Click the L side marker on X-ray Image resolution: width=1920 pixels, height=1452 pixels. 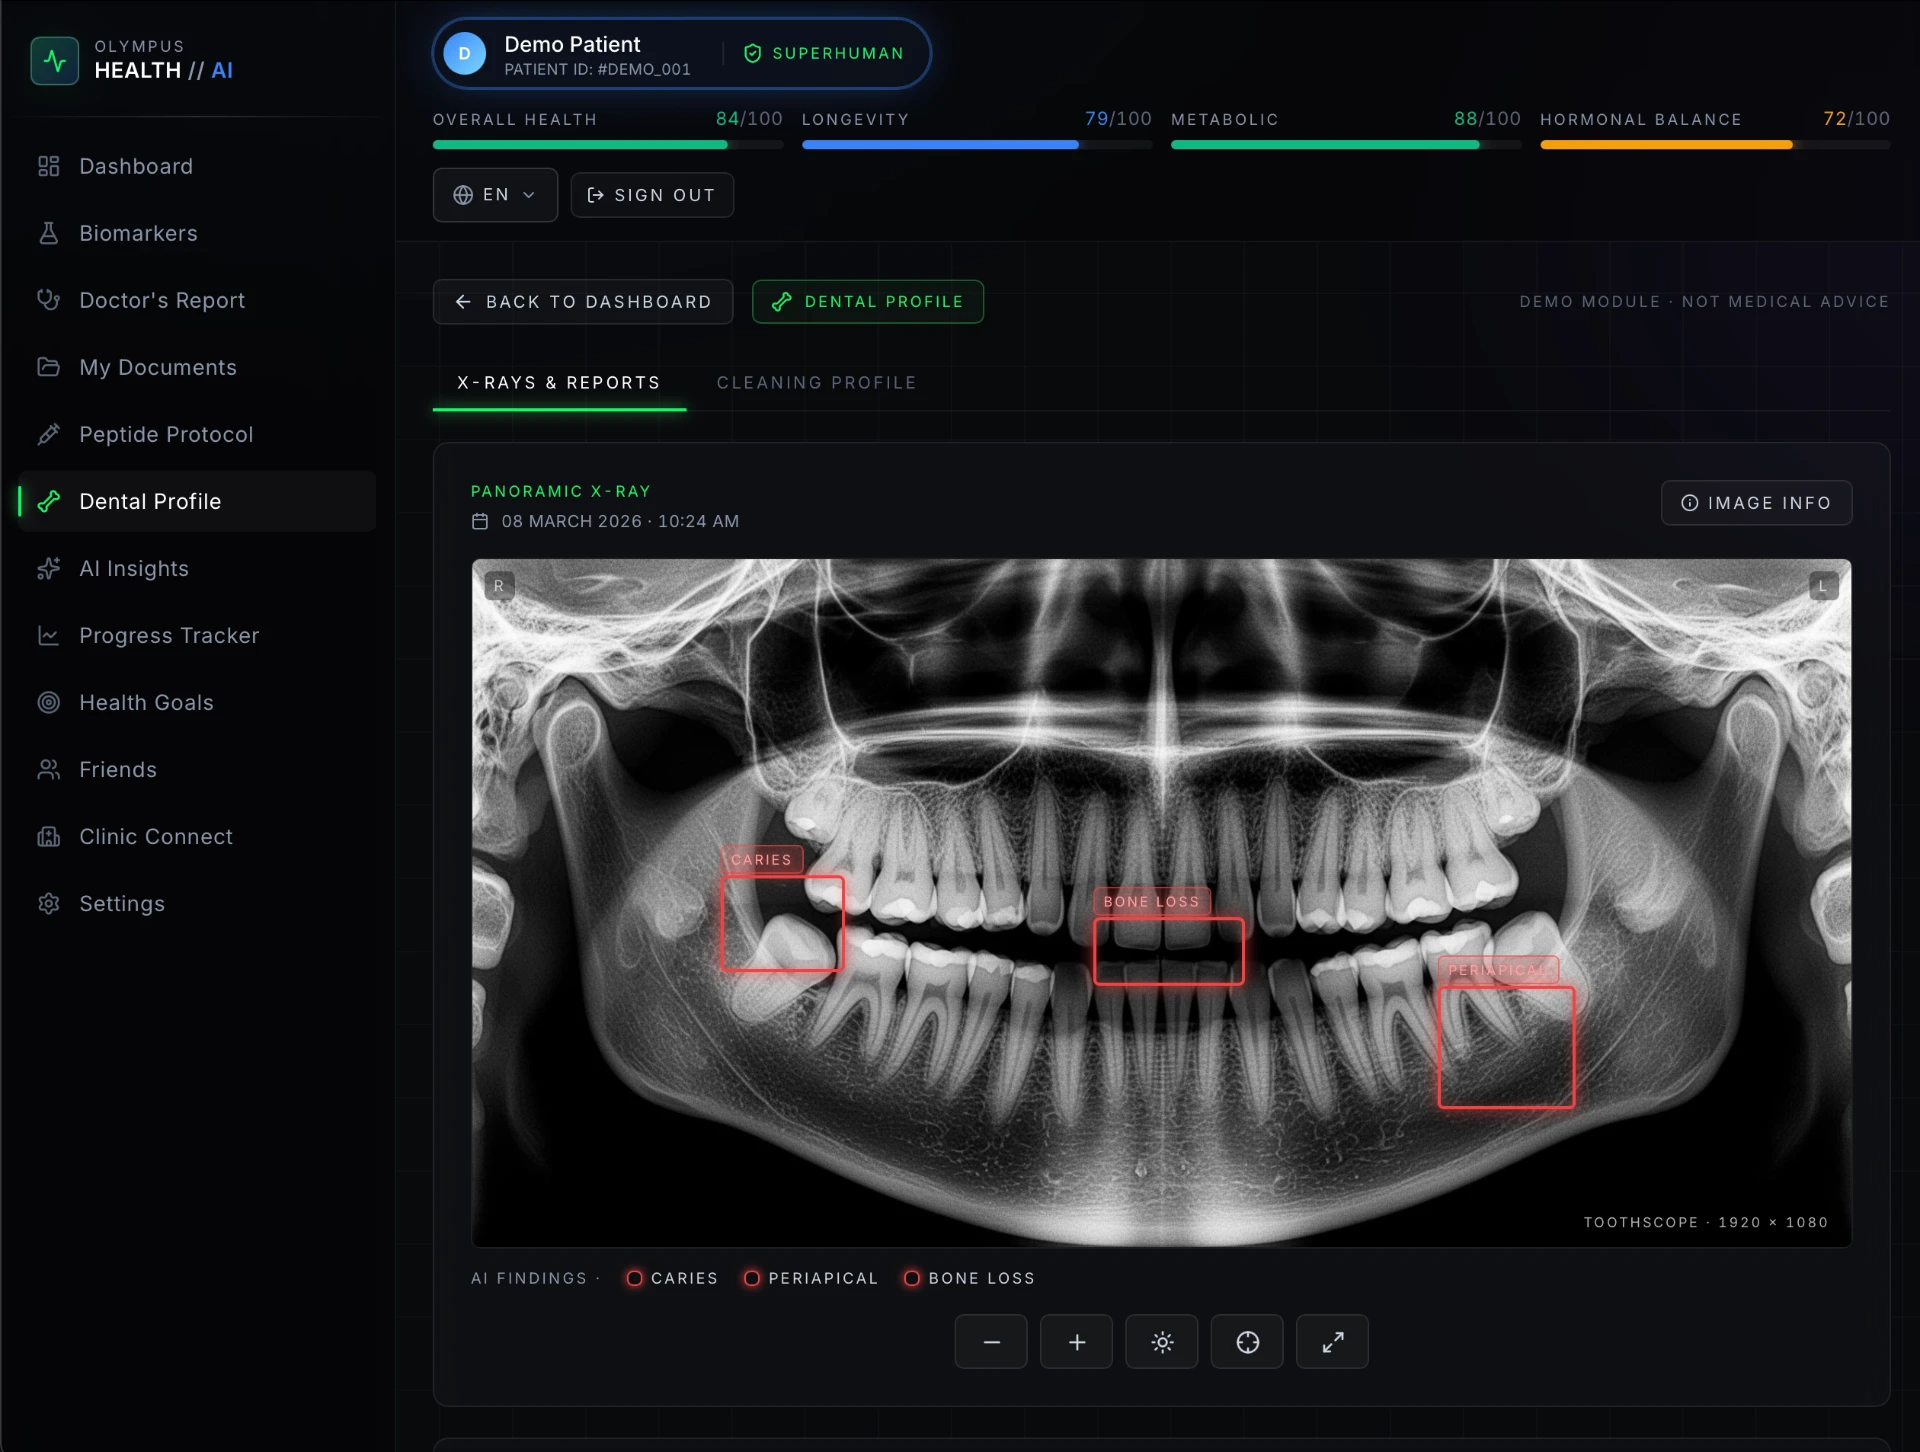click(1823, 586)
